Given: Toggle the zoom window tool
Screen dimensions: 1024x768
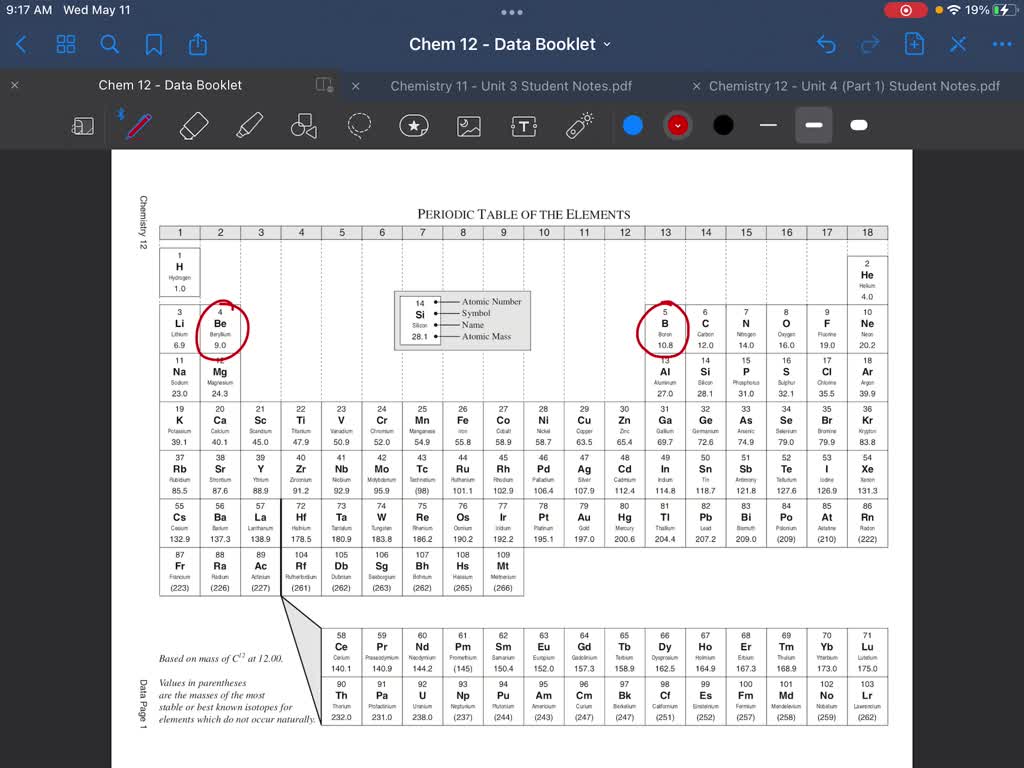Looking at the screenshot, I should [x=83, y=125].
